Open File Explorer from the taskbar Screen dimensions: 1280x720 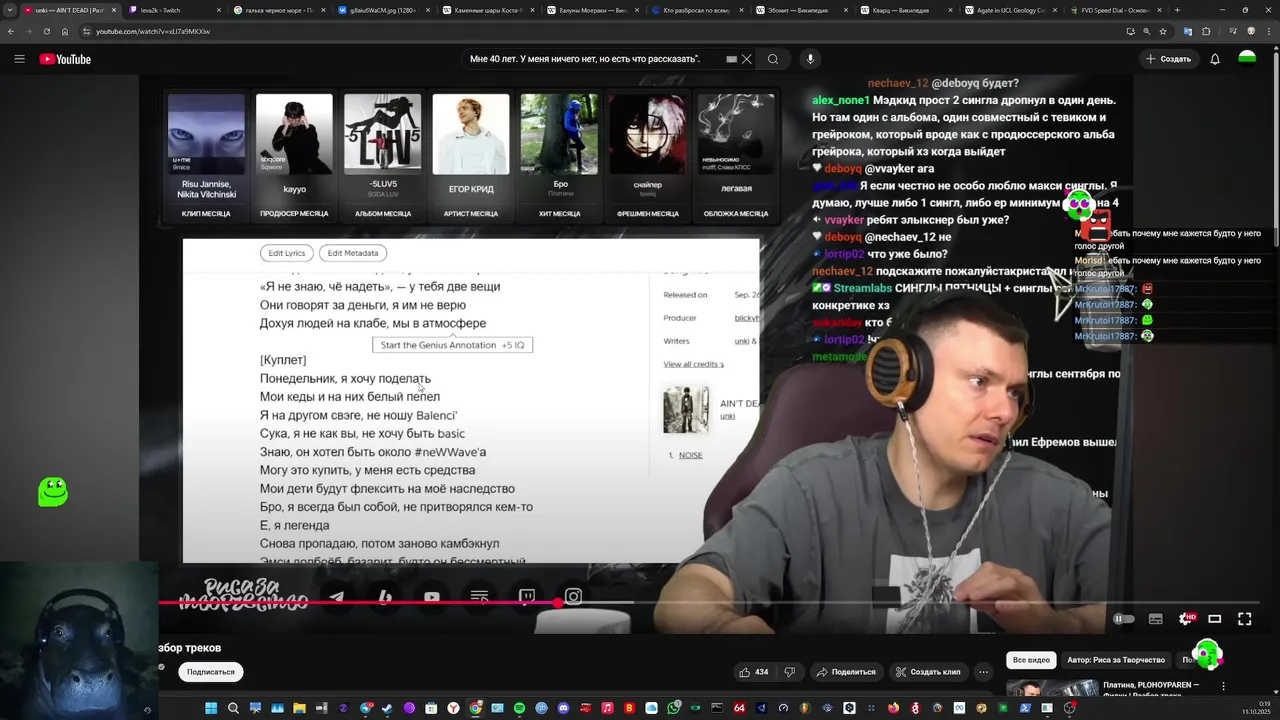point(299,708)
